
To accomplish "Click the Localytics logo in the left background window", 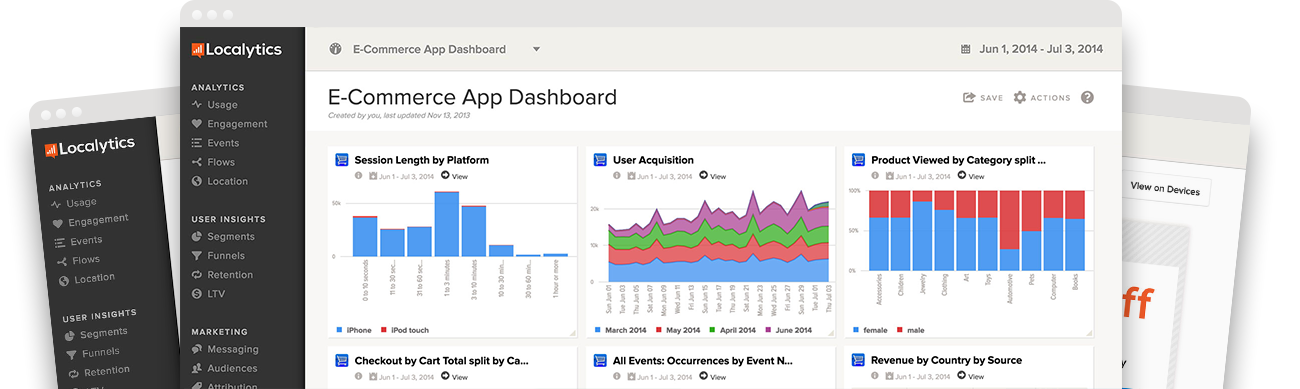I will [90, 148].
